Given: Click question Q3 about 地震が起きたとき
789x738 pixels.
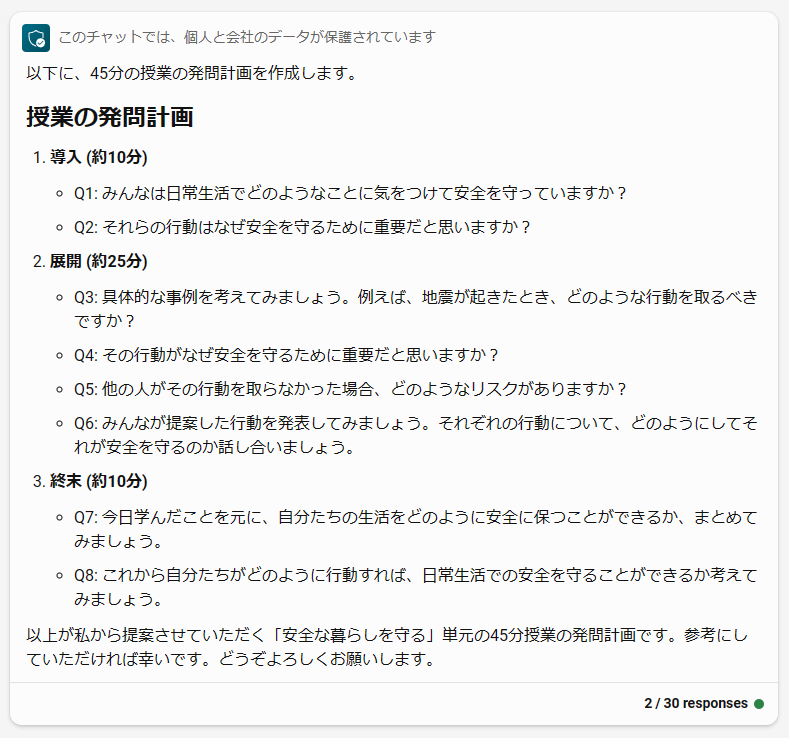Looking at the screenshot, I should (x=416, y=309).
